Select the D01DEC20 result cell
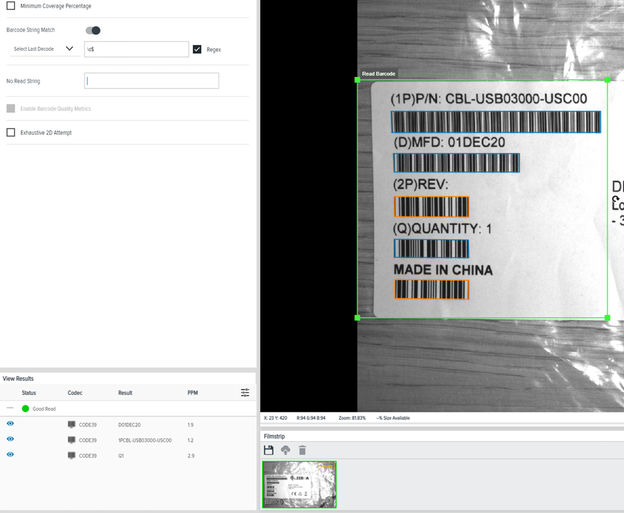This screenshot has height=513, width=624. tap(129, 425)
